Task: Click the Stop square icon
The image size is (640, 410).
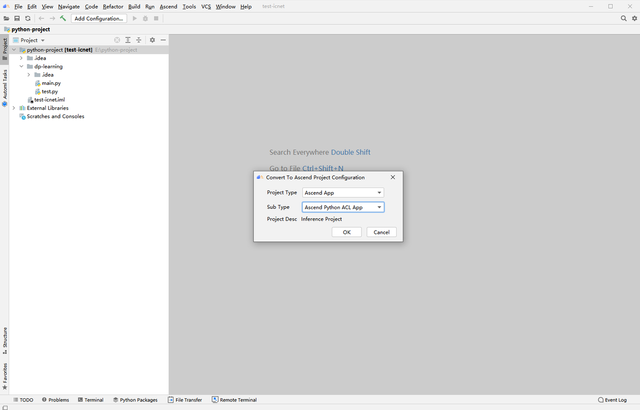Action: click(x=156, y=18)
